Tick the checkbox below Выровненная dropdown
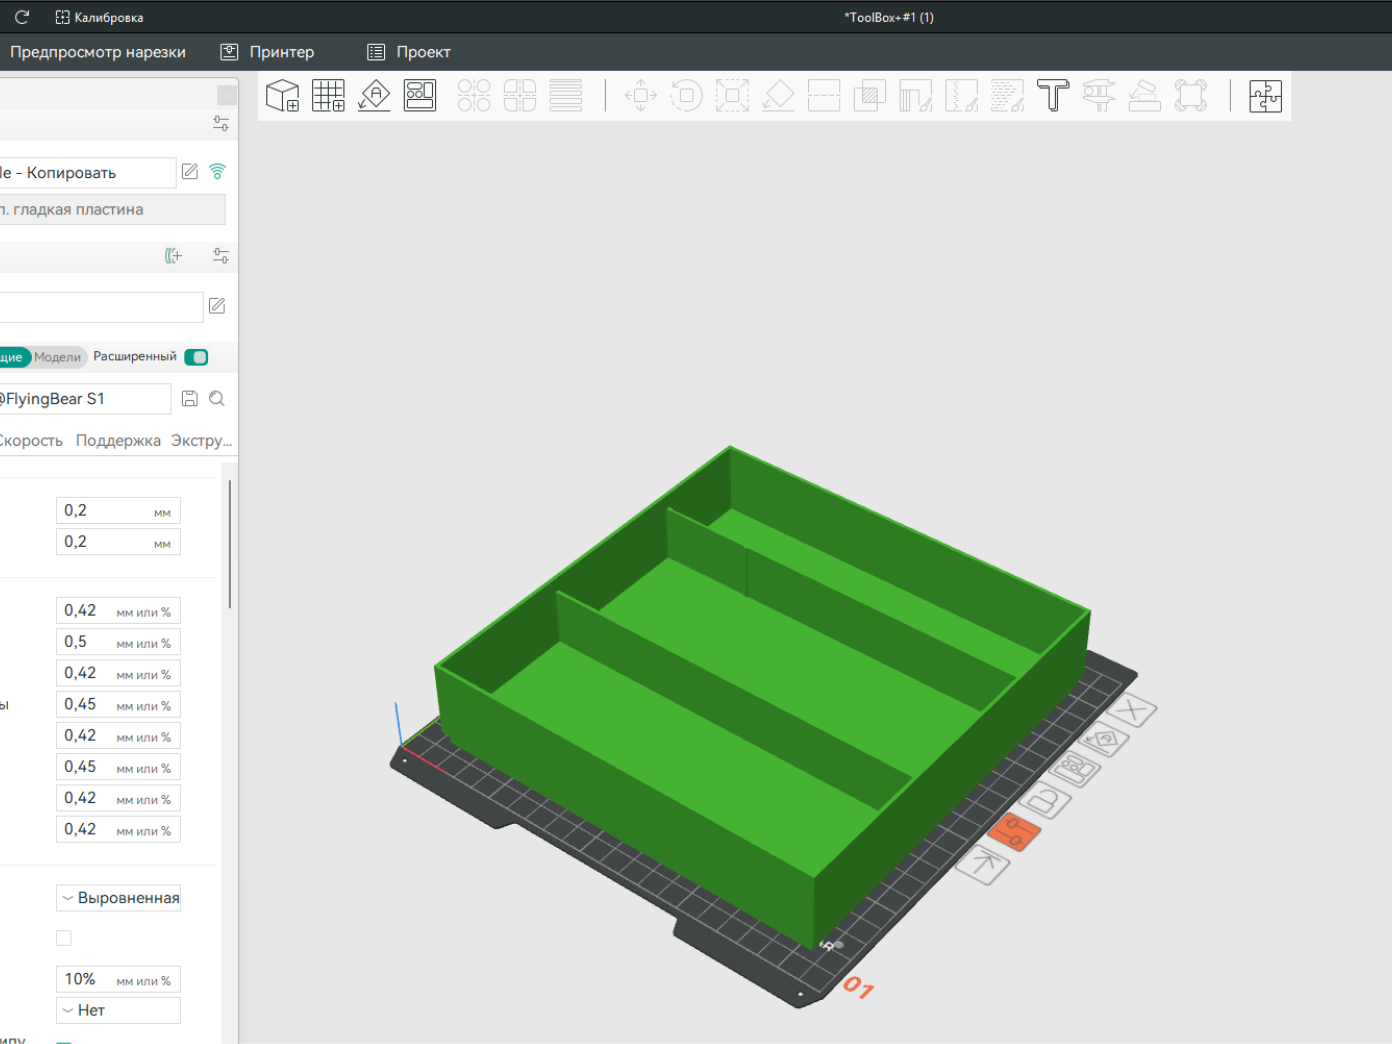1392x1044 pixels. click(x=64, y=938)
